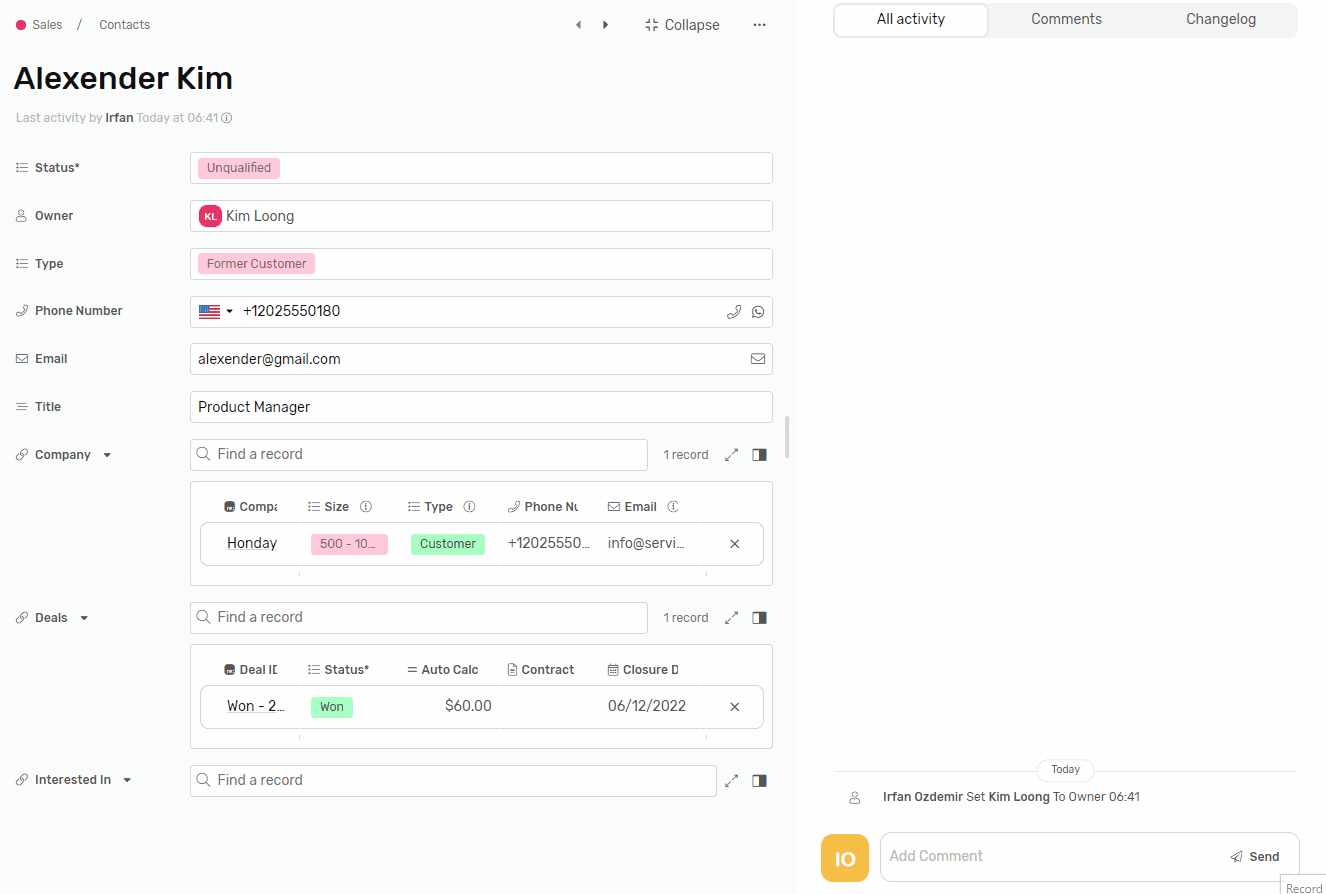Image resolution: width=1326 pixels, height=894 pixels.
Task: Expand the Deals field dropdown arrow
Action: pos(84,618)
